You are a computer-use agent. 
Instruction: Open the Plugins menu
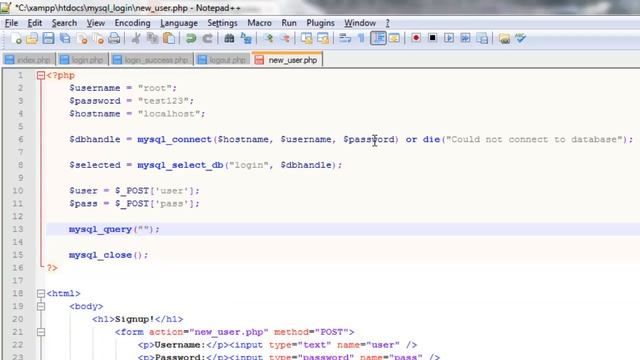pyautogui.click(x=320, y=23)
